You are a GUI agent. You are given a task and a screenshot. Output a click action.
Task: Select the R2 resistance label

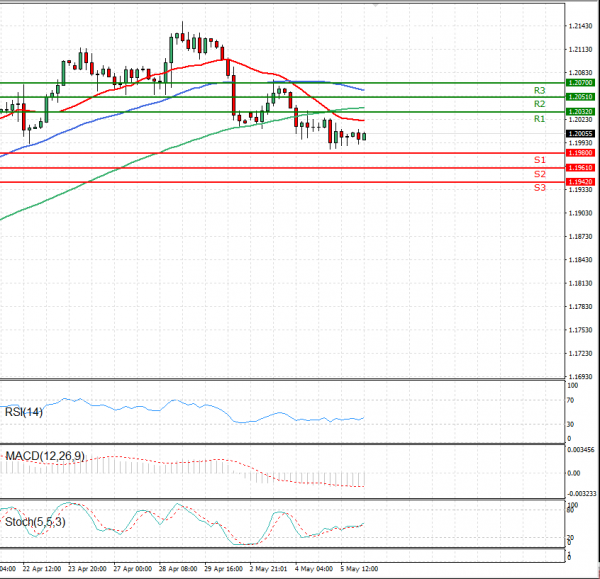click(x=540, y=104)
